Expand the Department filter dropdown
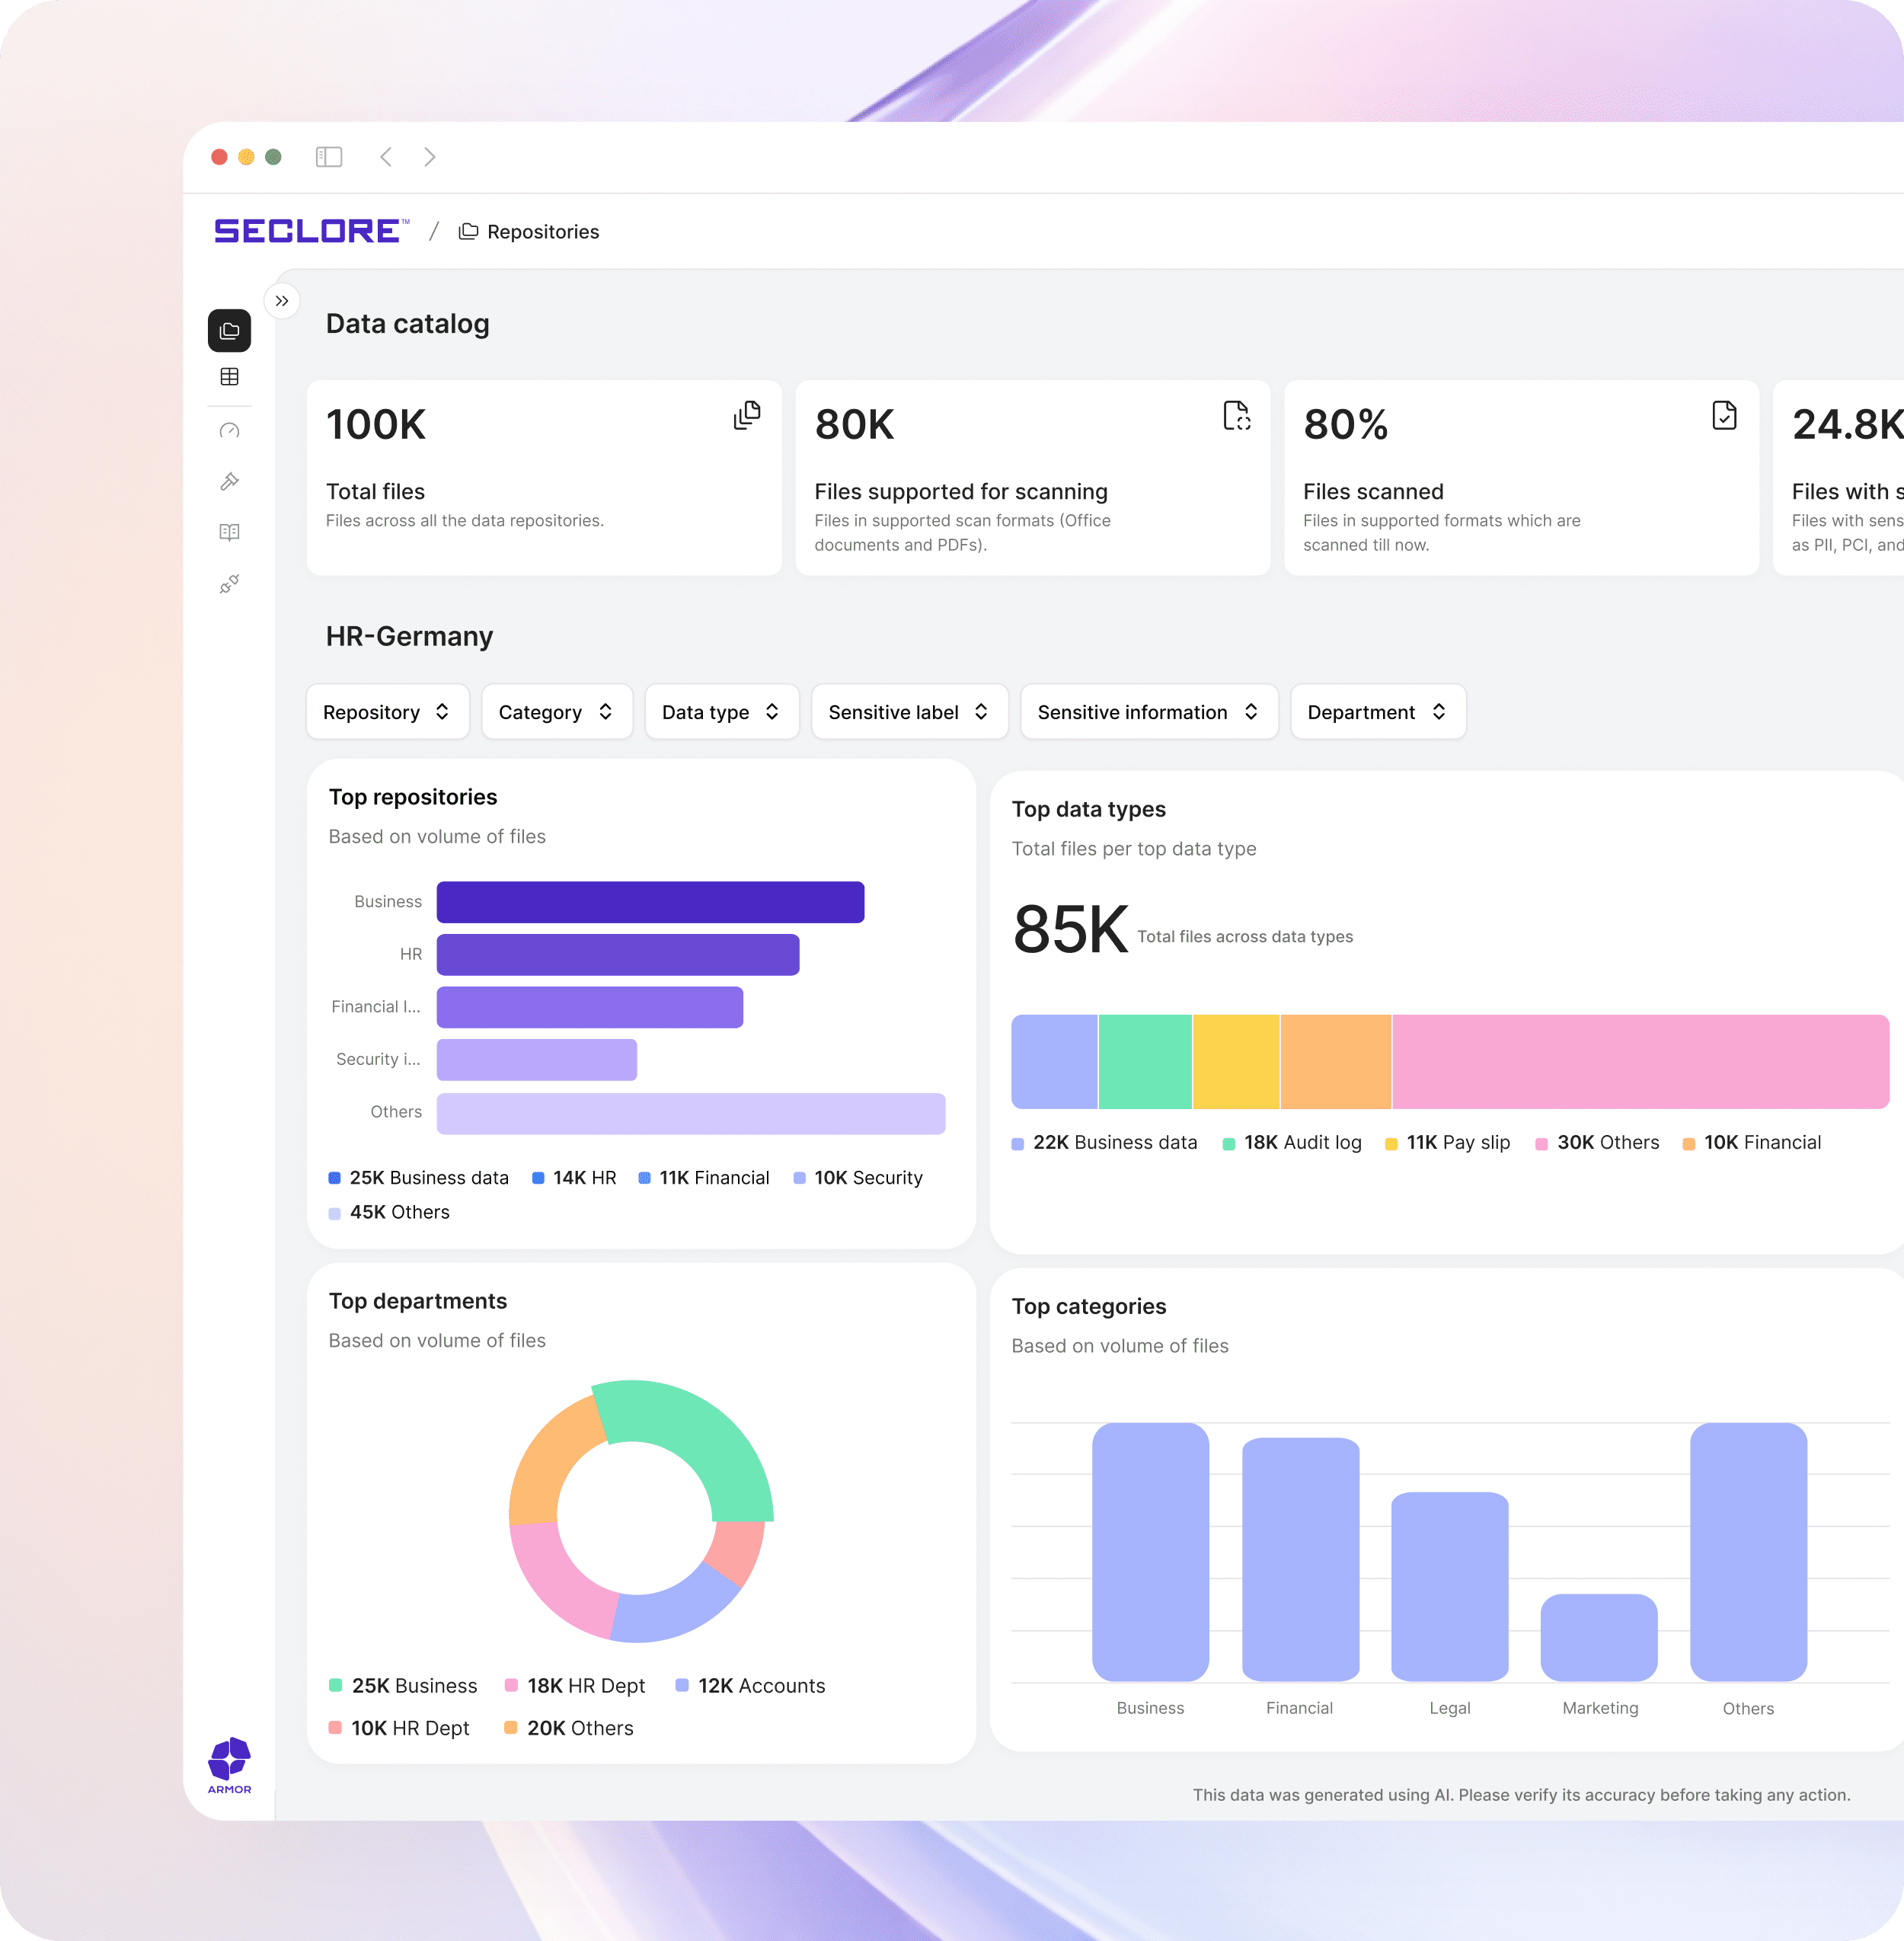1904x1941 pixels. pyautogui.click(x=1378, y=712)
